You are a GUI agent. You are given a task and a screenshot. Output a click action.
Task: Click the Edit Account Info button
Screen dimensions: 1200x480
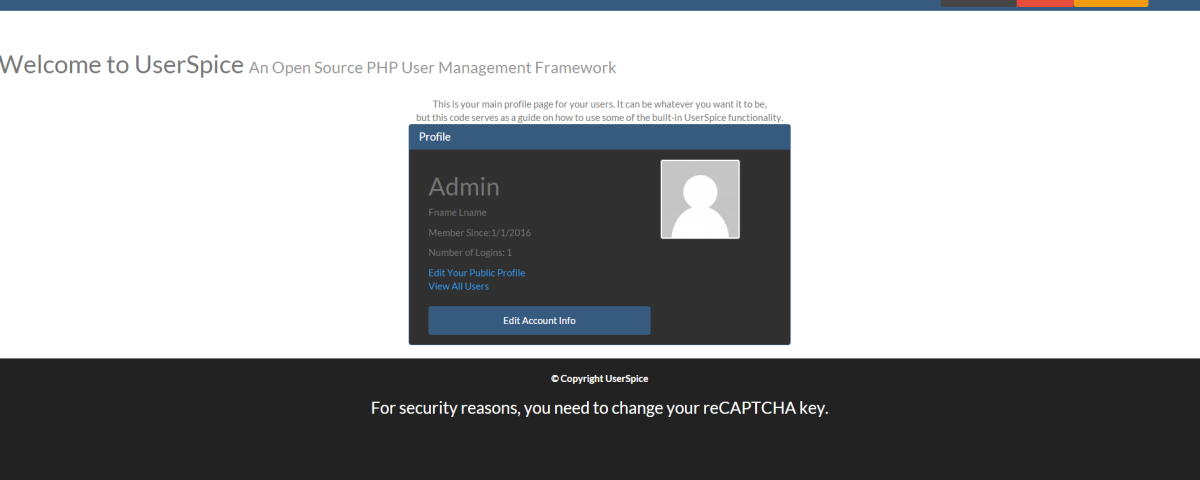pyautogui.click(x=539, y=320)
